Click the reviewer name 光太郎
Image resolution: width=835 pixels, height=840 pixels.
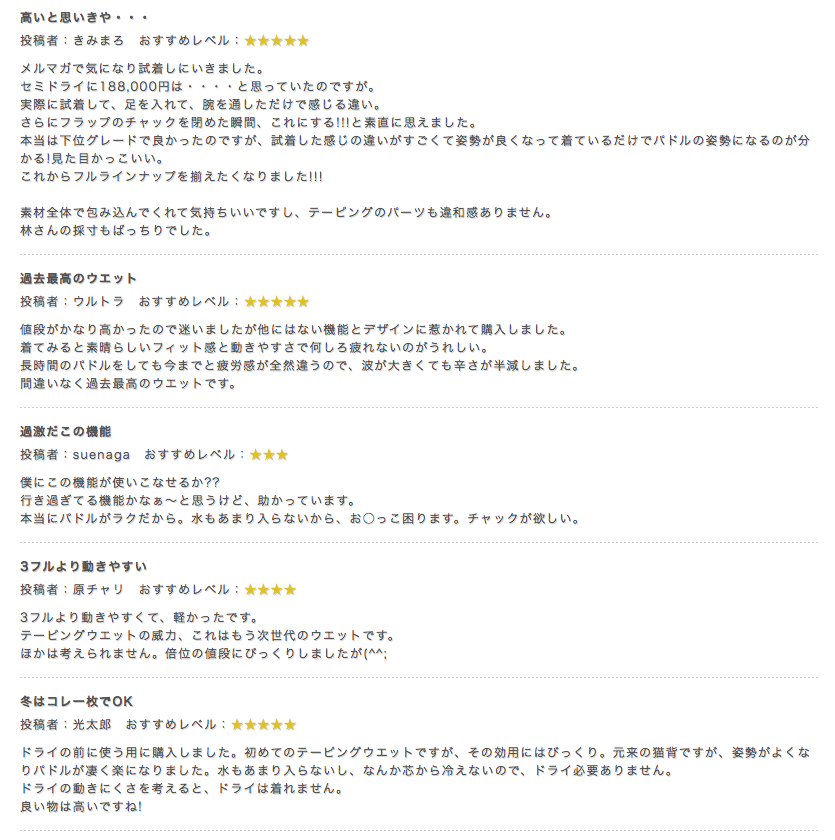point(92,725)
